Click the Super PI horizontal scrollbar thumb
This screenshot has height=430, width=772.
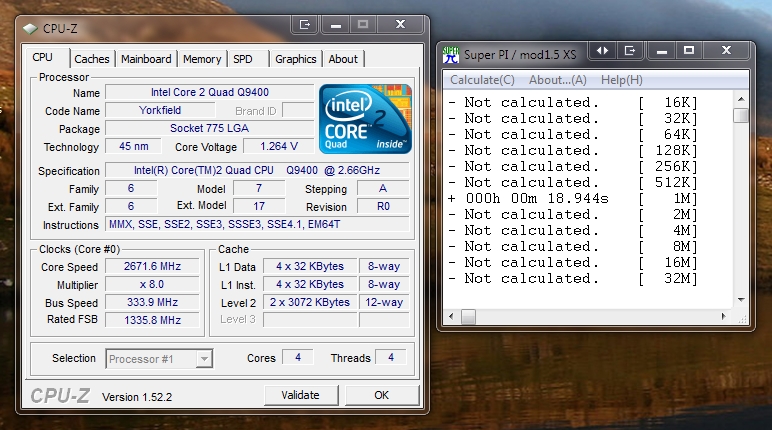click(x=468, y=317)
